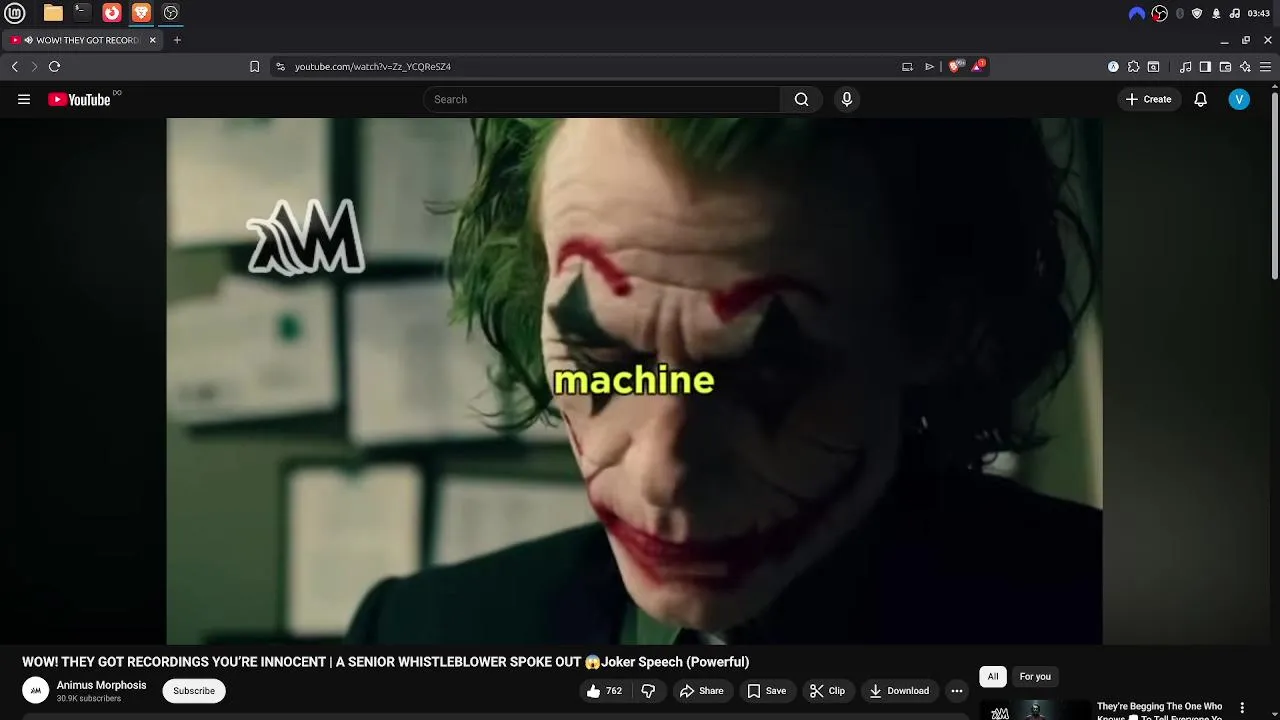Start voice search with microphone icon
The height and width of the screenshot is (720, 1280).
click(847, 99)
